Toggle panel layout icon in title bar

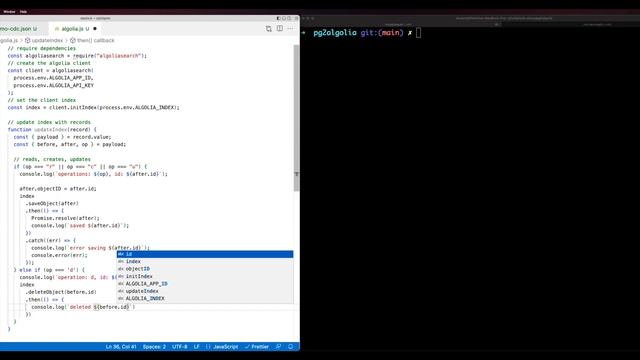pos(284,18)
